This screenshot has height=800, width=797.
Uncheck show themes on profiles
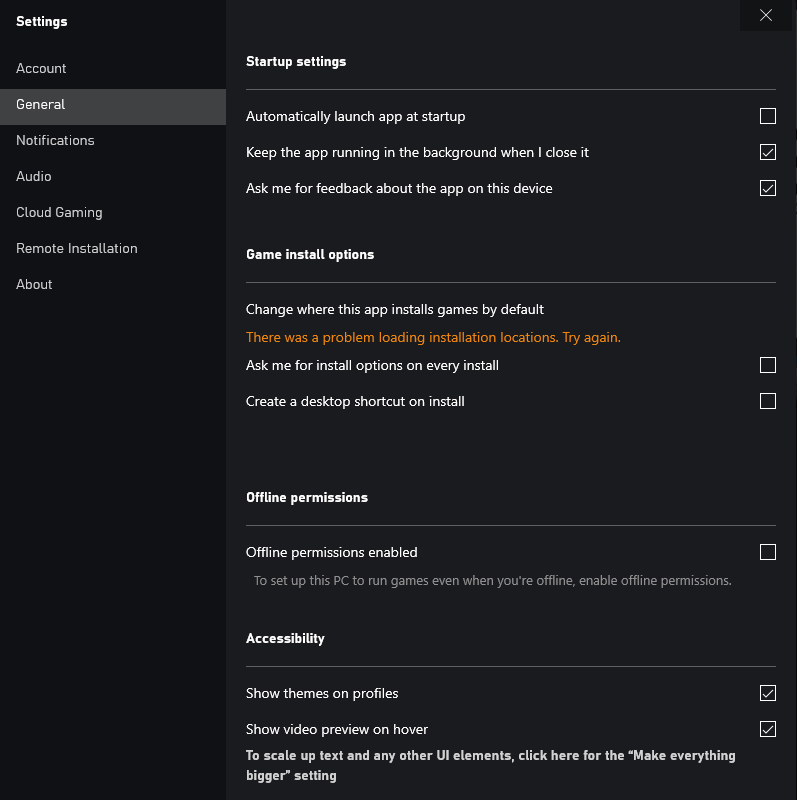click(x=768, y=693)
